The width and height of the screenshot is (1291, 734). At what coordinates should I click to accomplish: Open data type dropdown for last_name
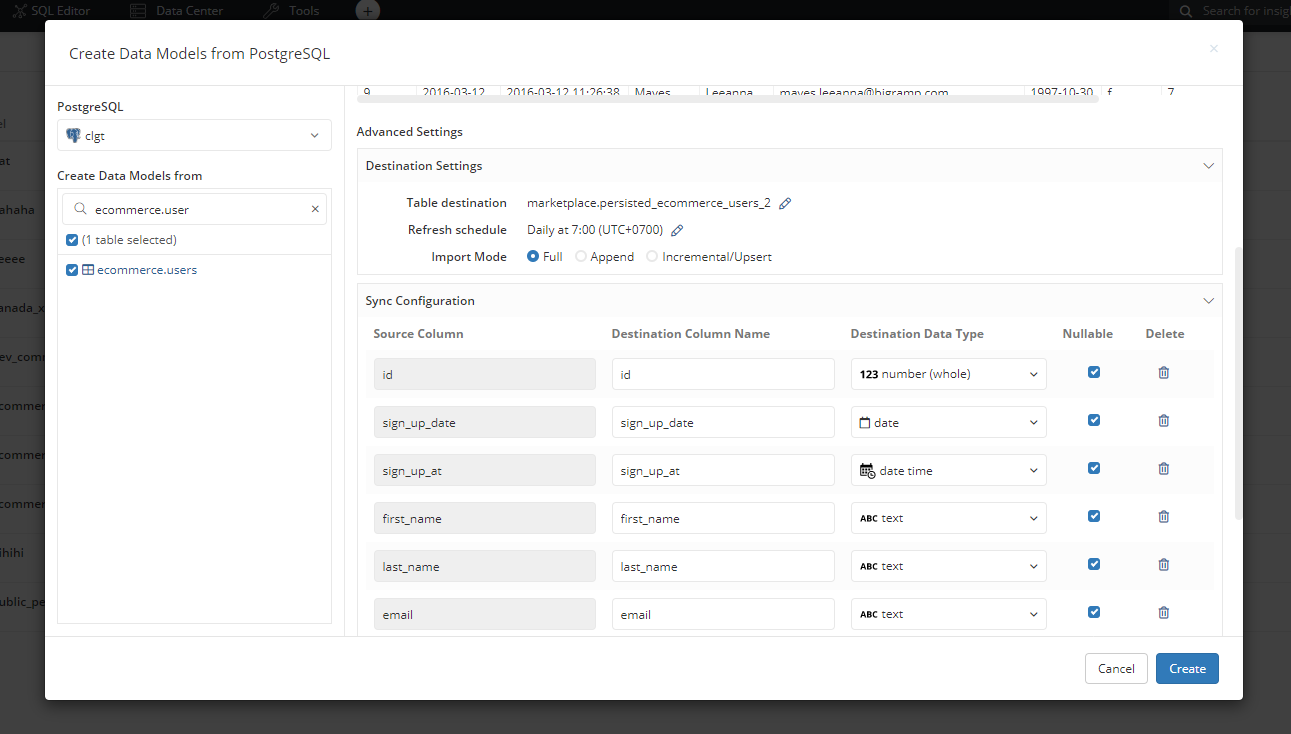point(949,566)
